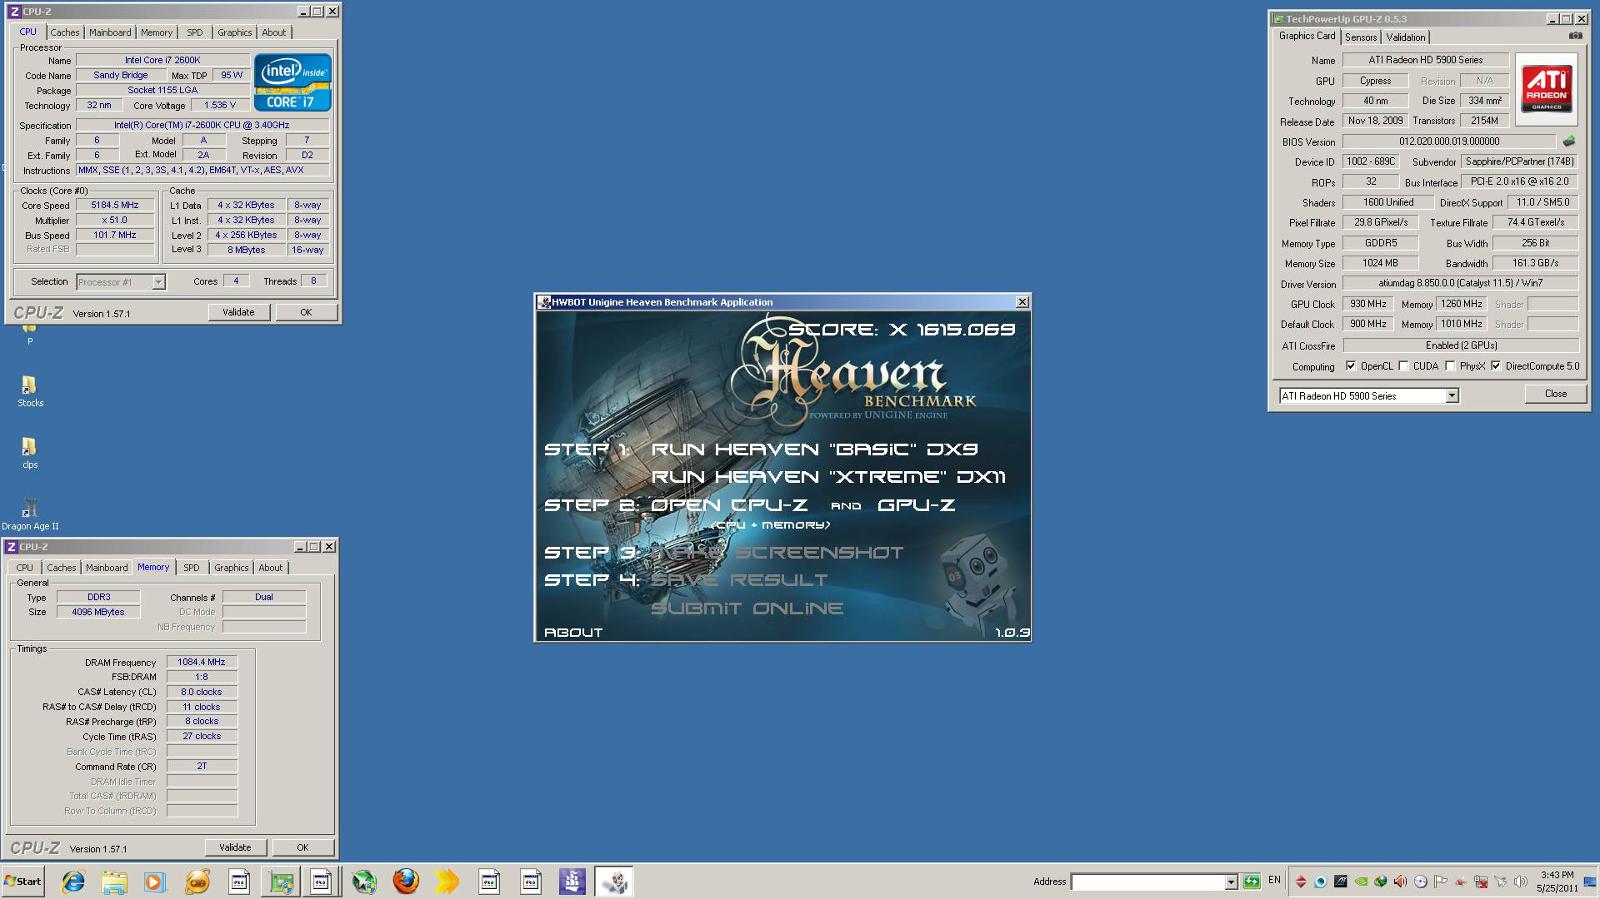This screenshot has height=899, width=1600.
Task: Click Run Heaven "Basic" DX9
Action: [815, 450]
